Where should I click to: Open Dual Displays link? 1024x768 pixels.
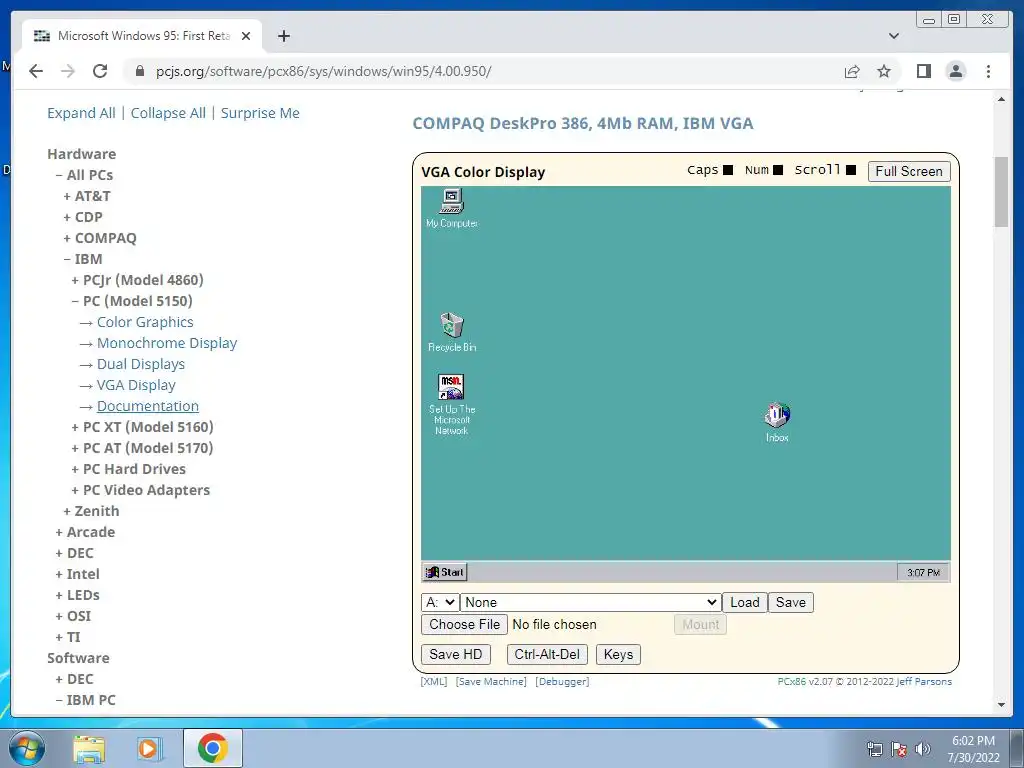(140, 364)
